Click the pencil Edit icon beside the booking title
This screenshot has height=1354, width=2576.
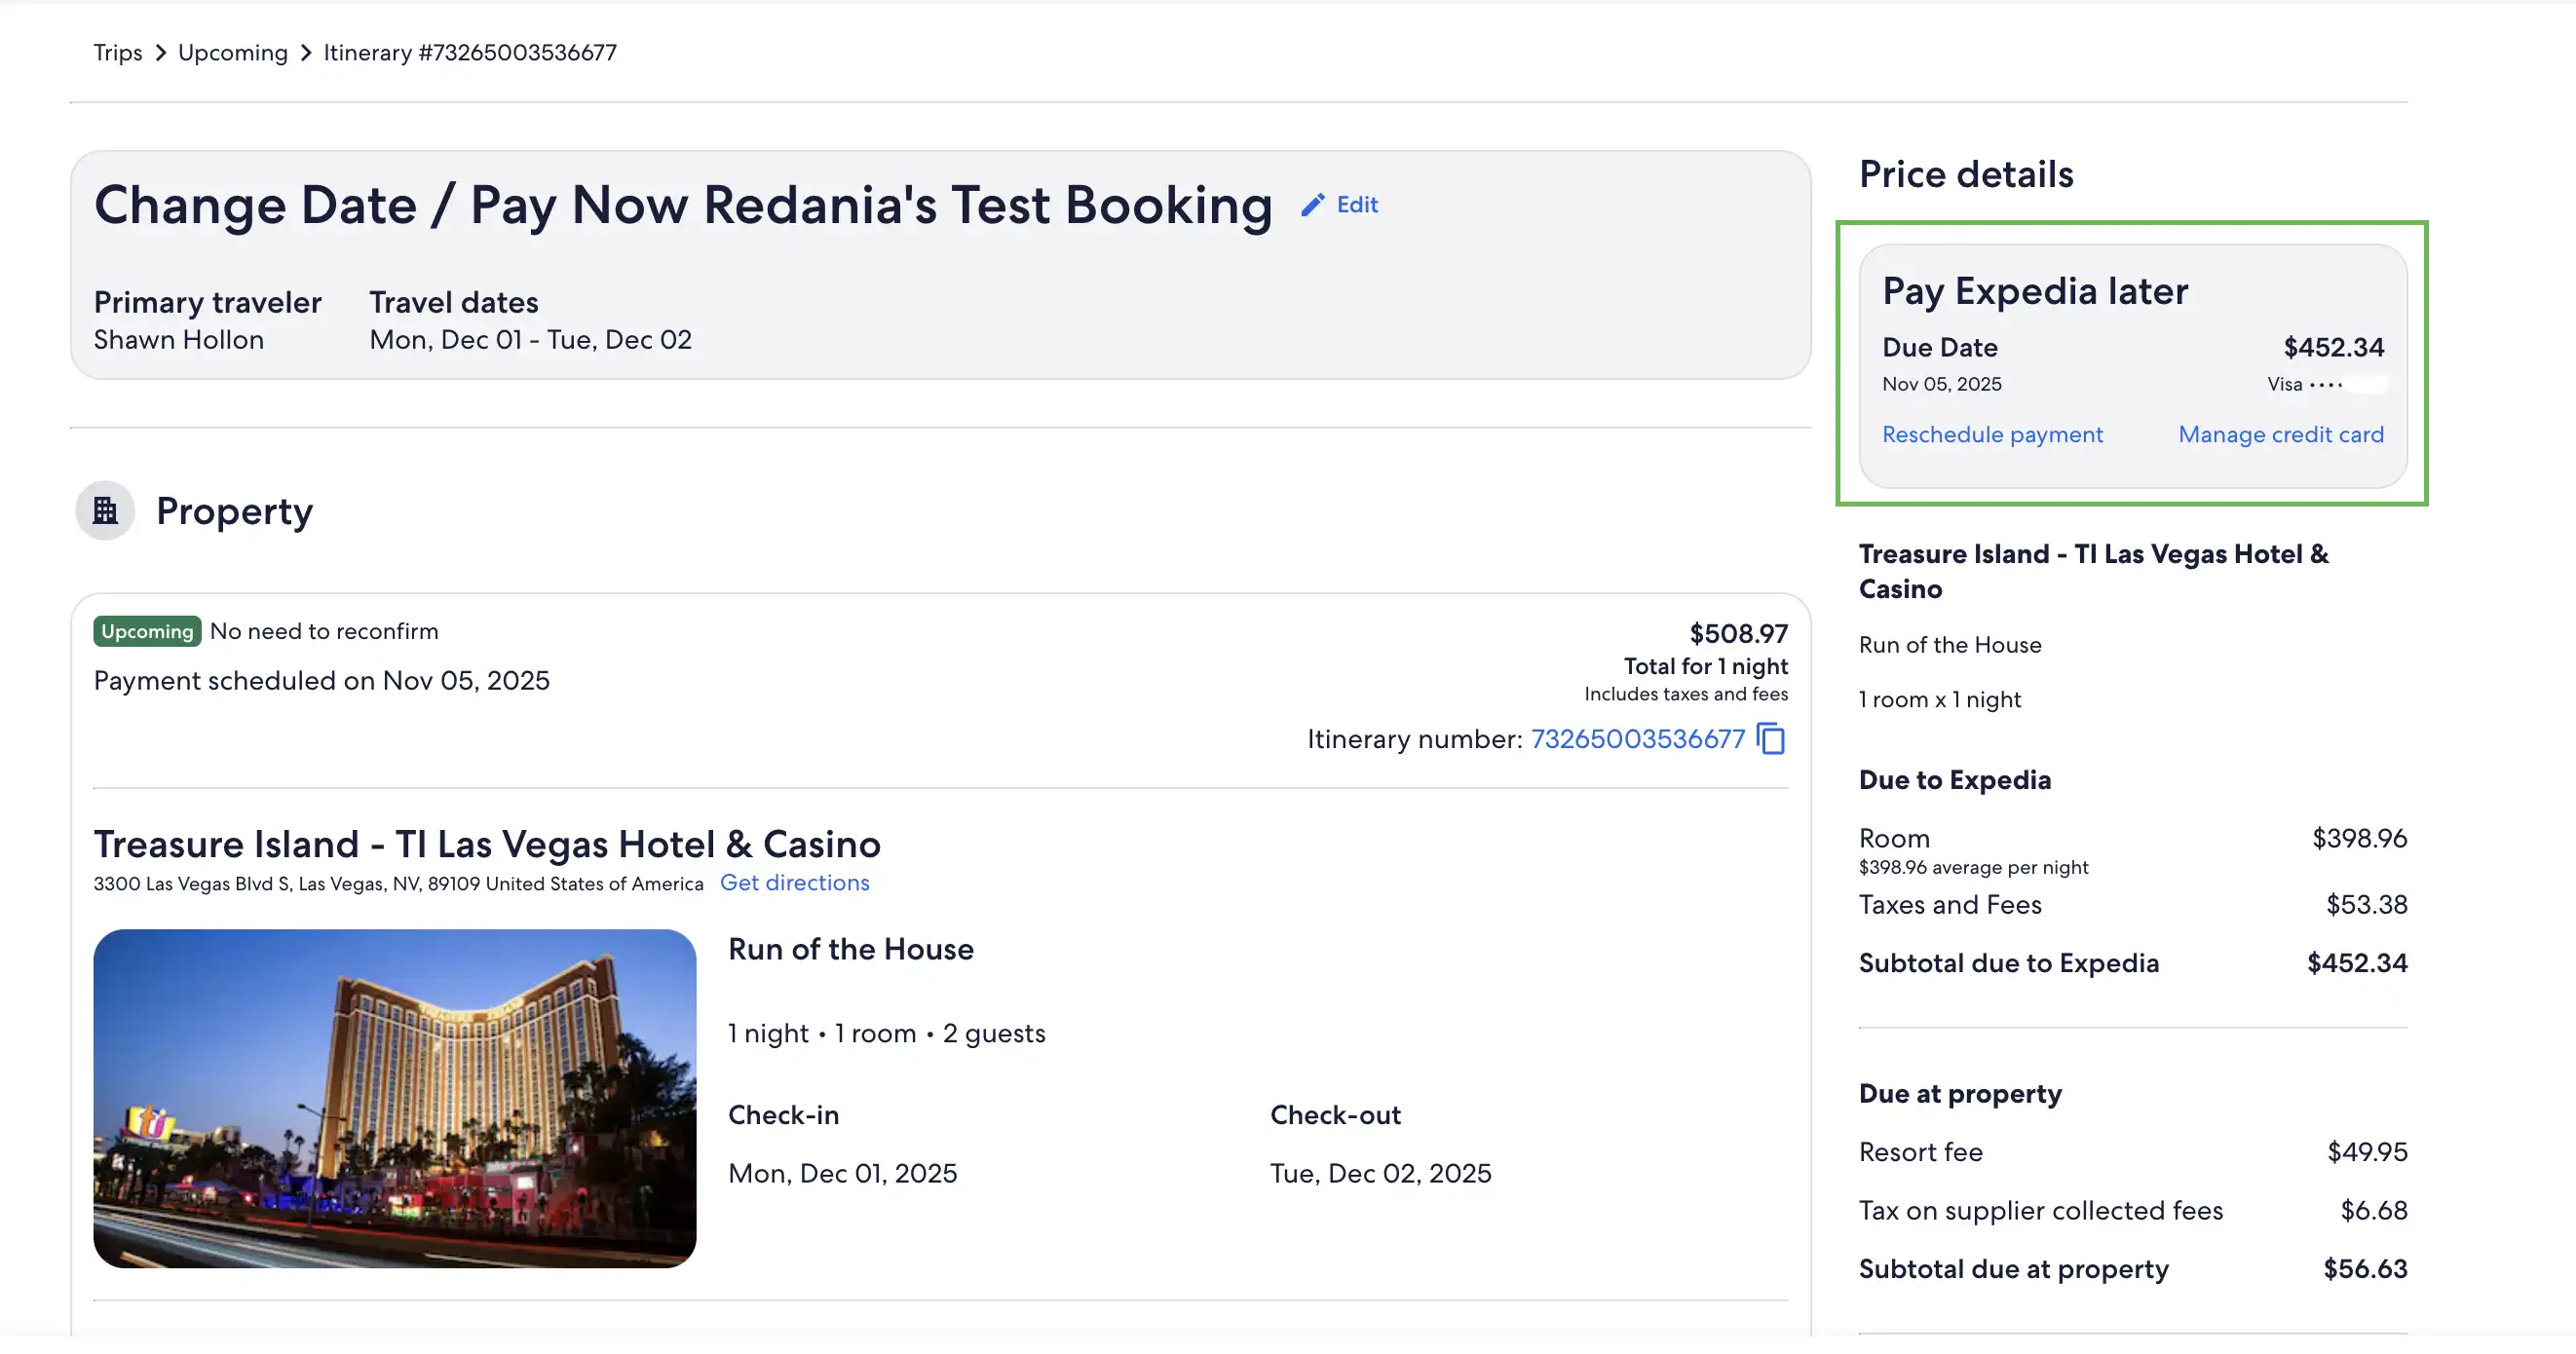point(1313,204)
